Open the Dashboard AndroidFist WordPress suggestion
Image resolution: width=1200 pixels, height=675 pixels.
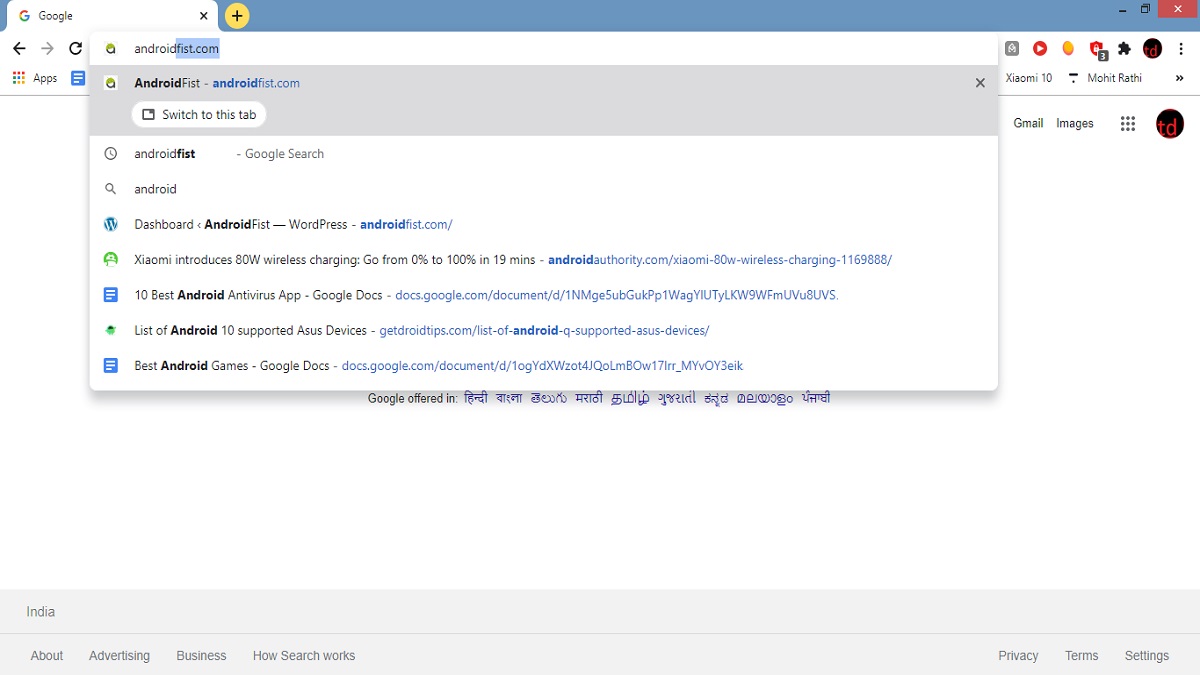544,224
